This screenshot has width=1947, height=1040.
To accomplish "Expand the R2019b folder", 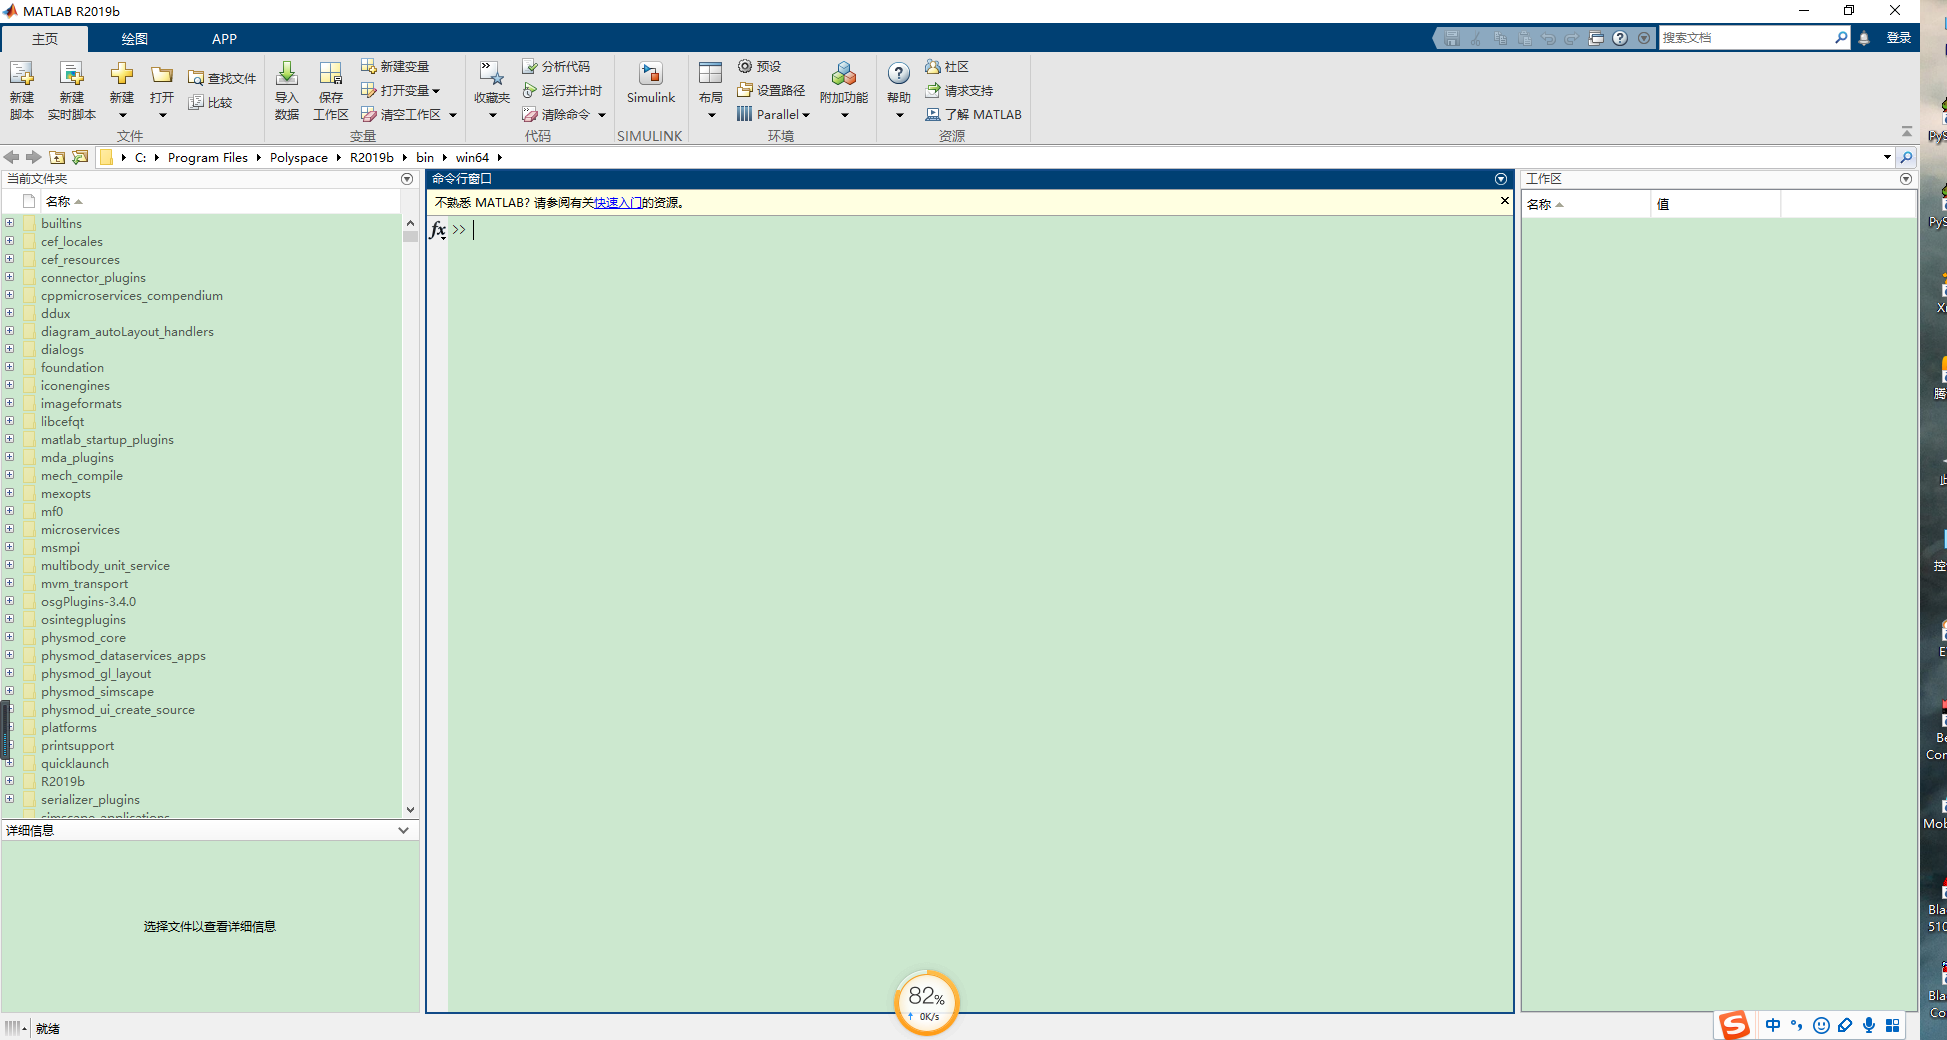I will 10,781.
